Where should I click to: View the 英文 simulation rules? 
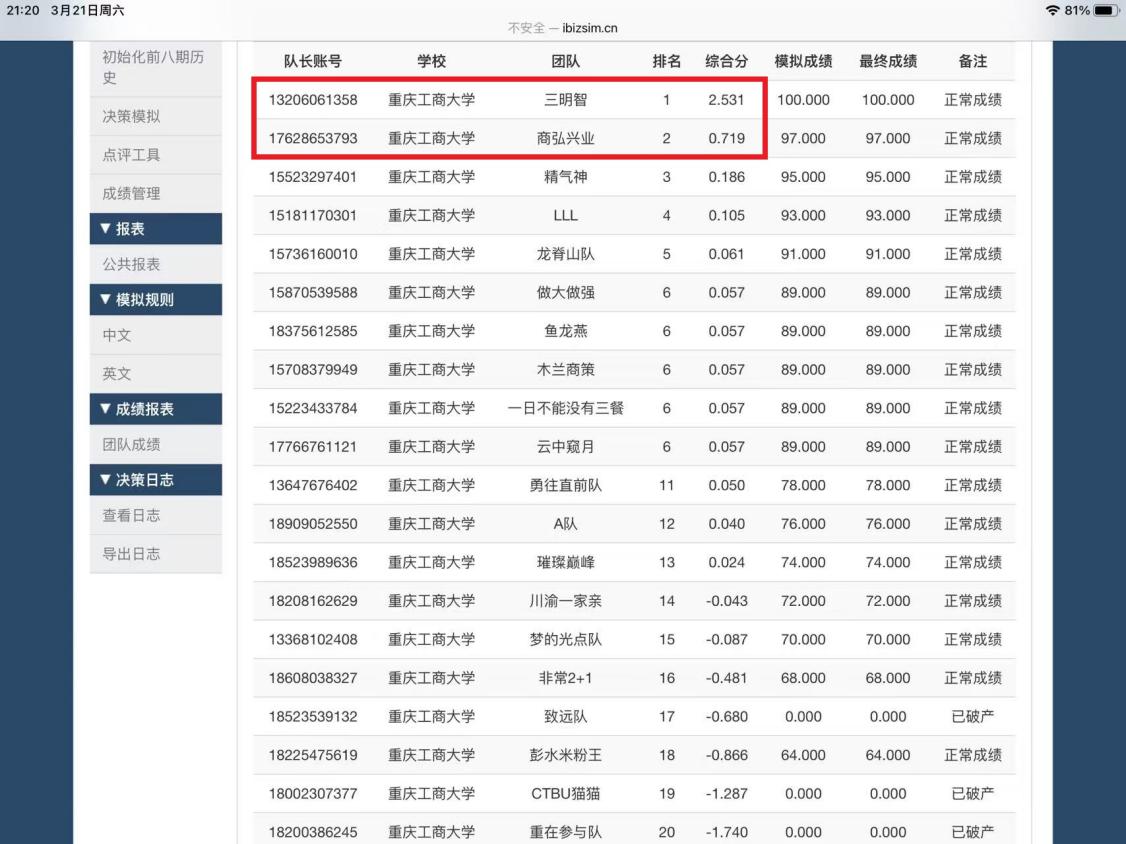coord(155,373)
